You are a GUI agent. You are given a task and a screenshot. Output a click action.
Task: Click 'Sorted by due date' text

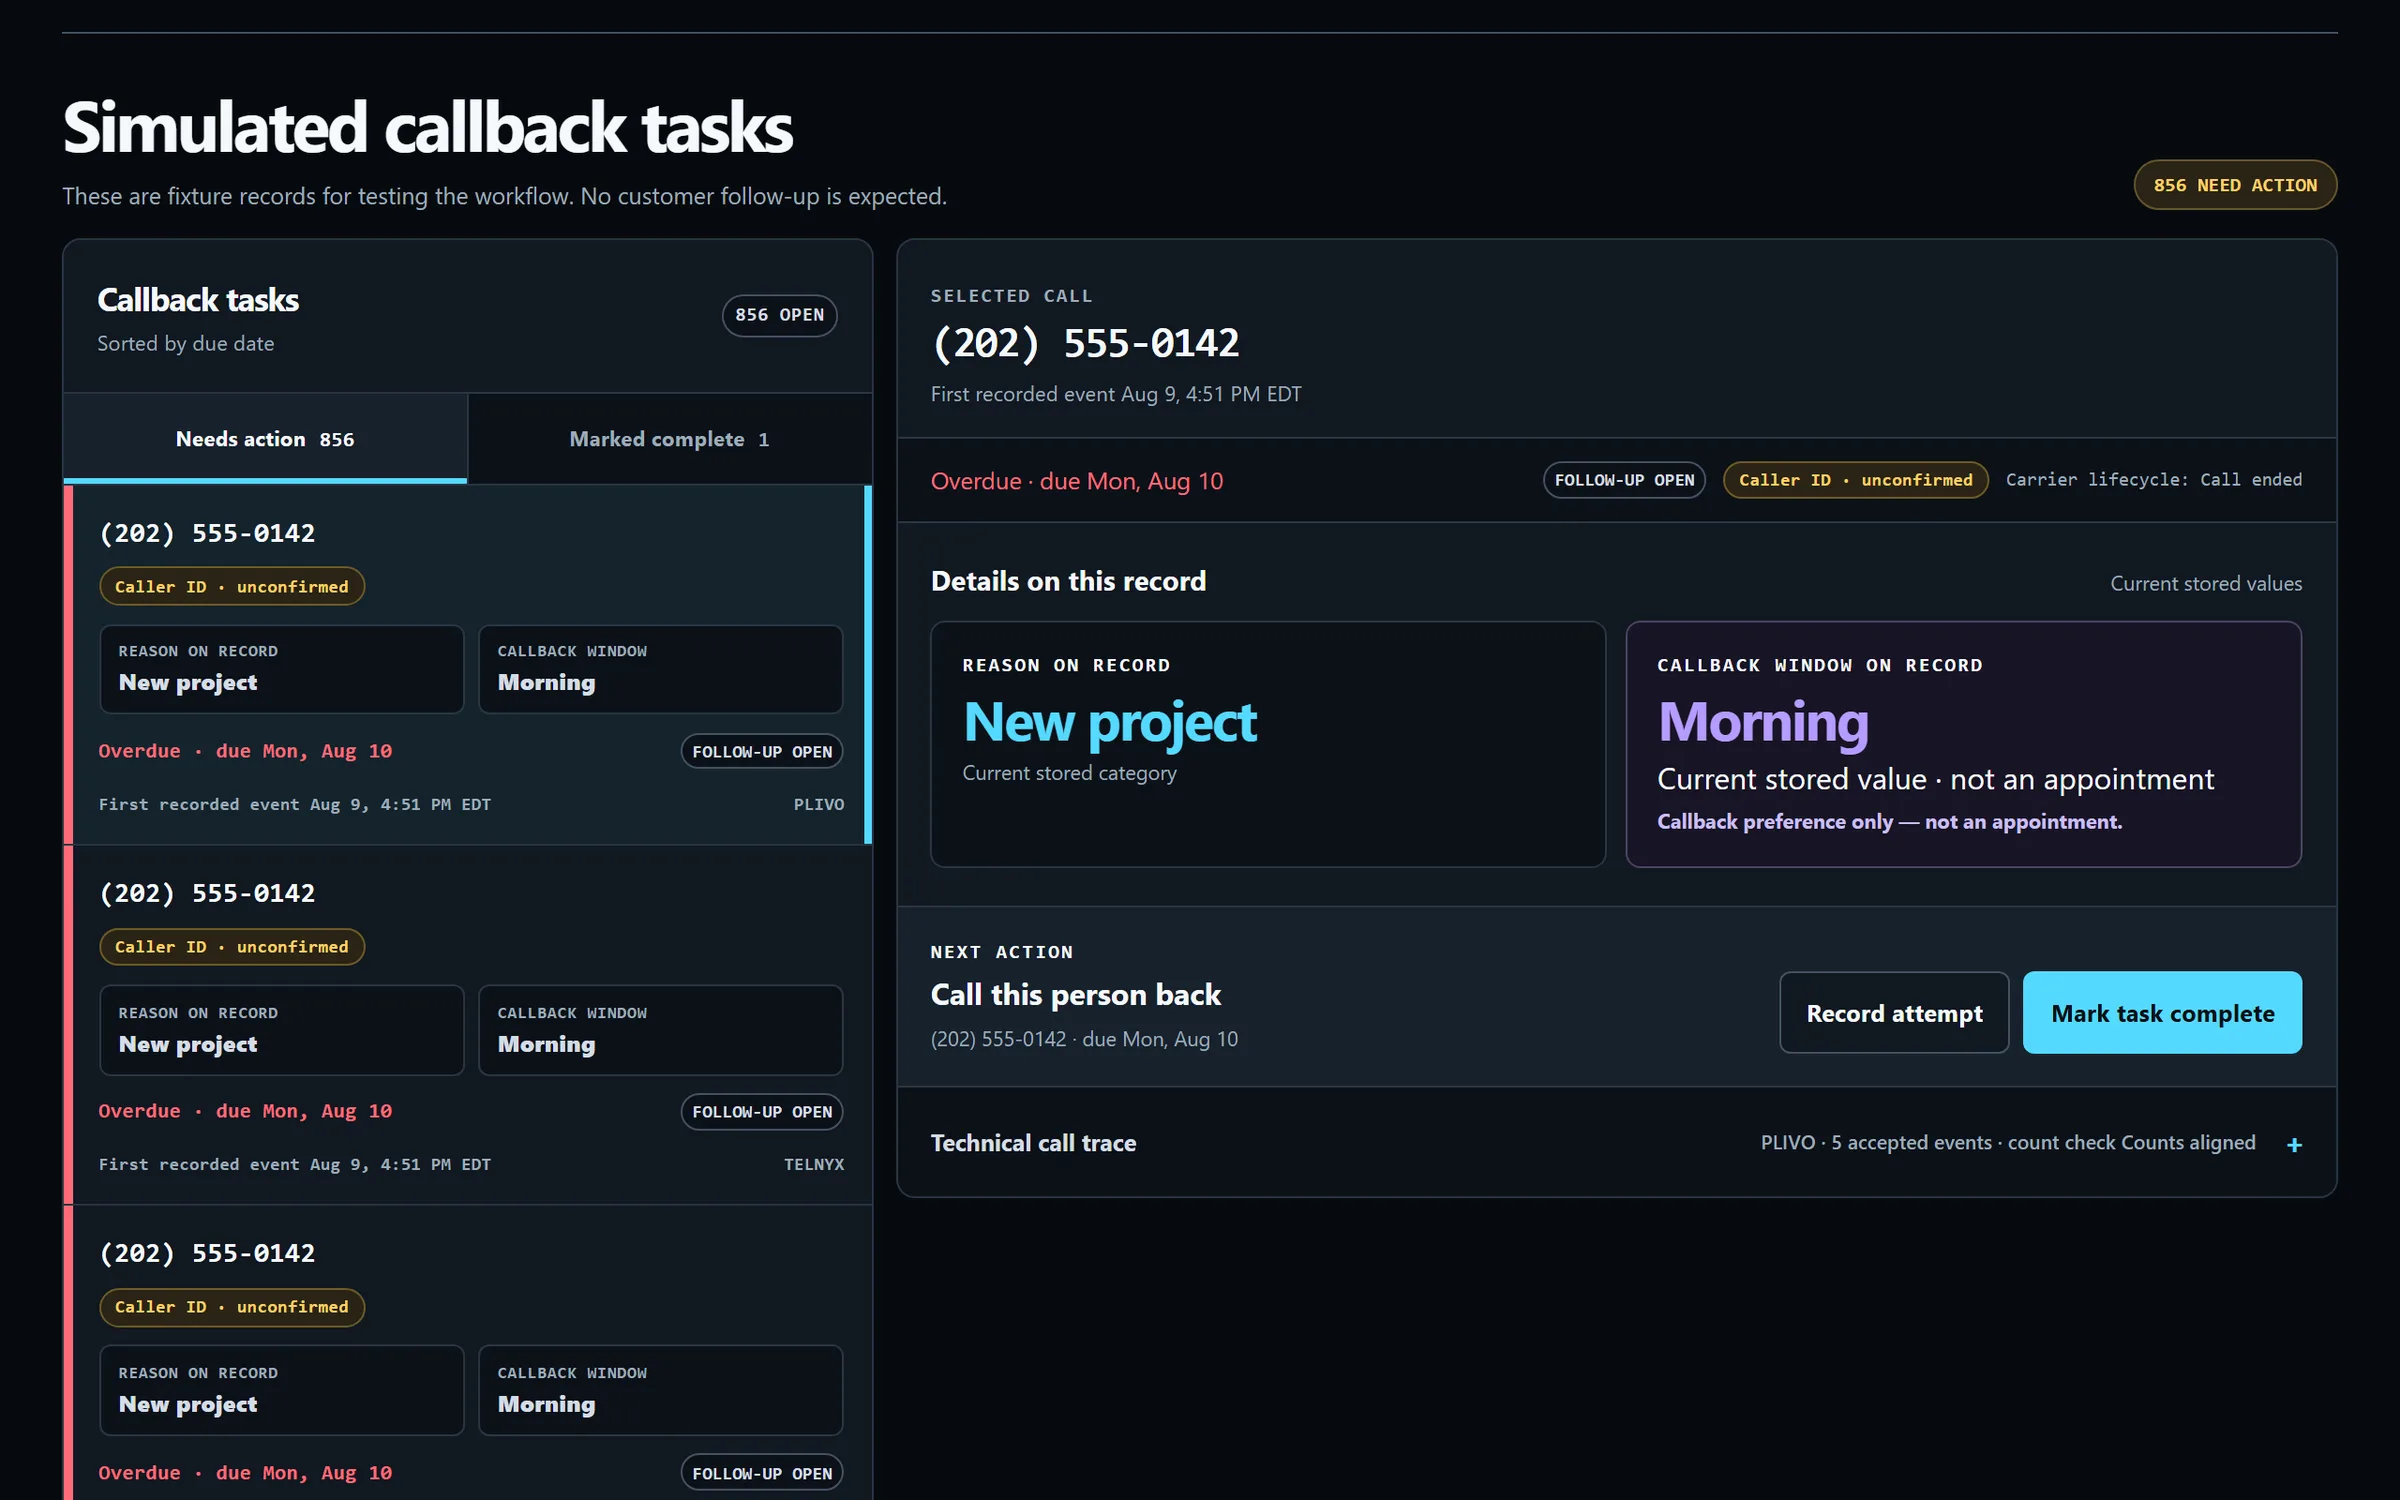pos(185,343)
